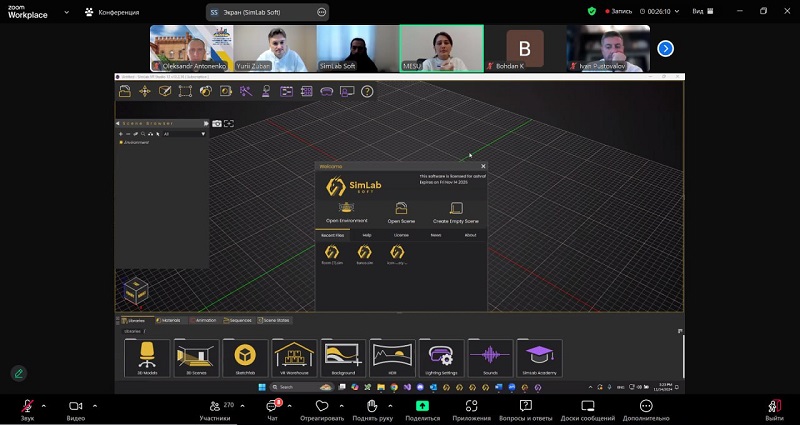800x425 pixels.
Task: Click the box edit geometry tool
Action: [x=165, y=91]
